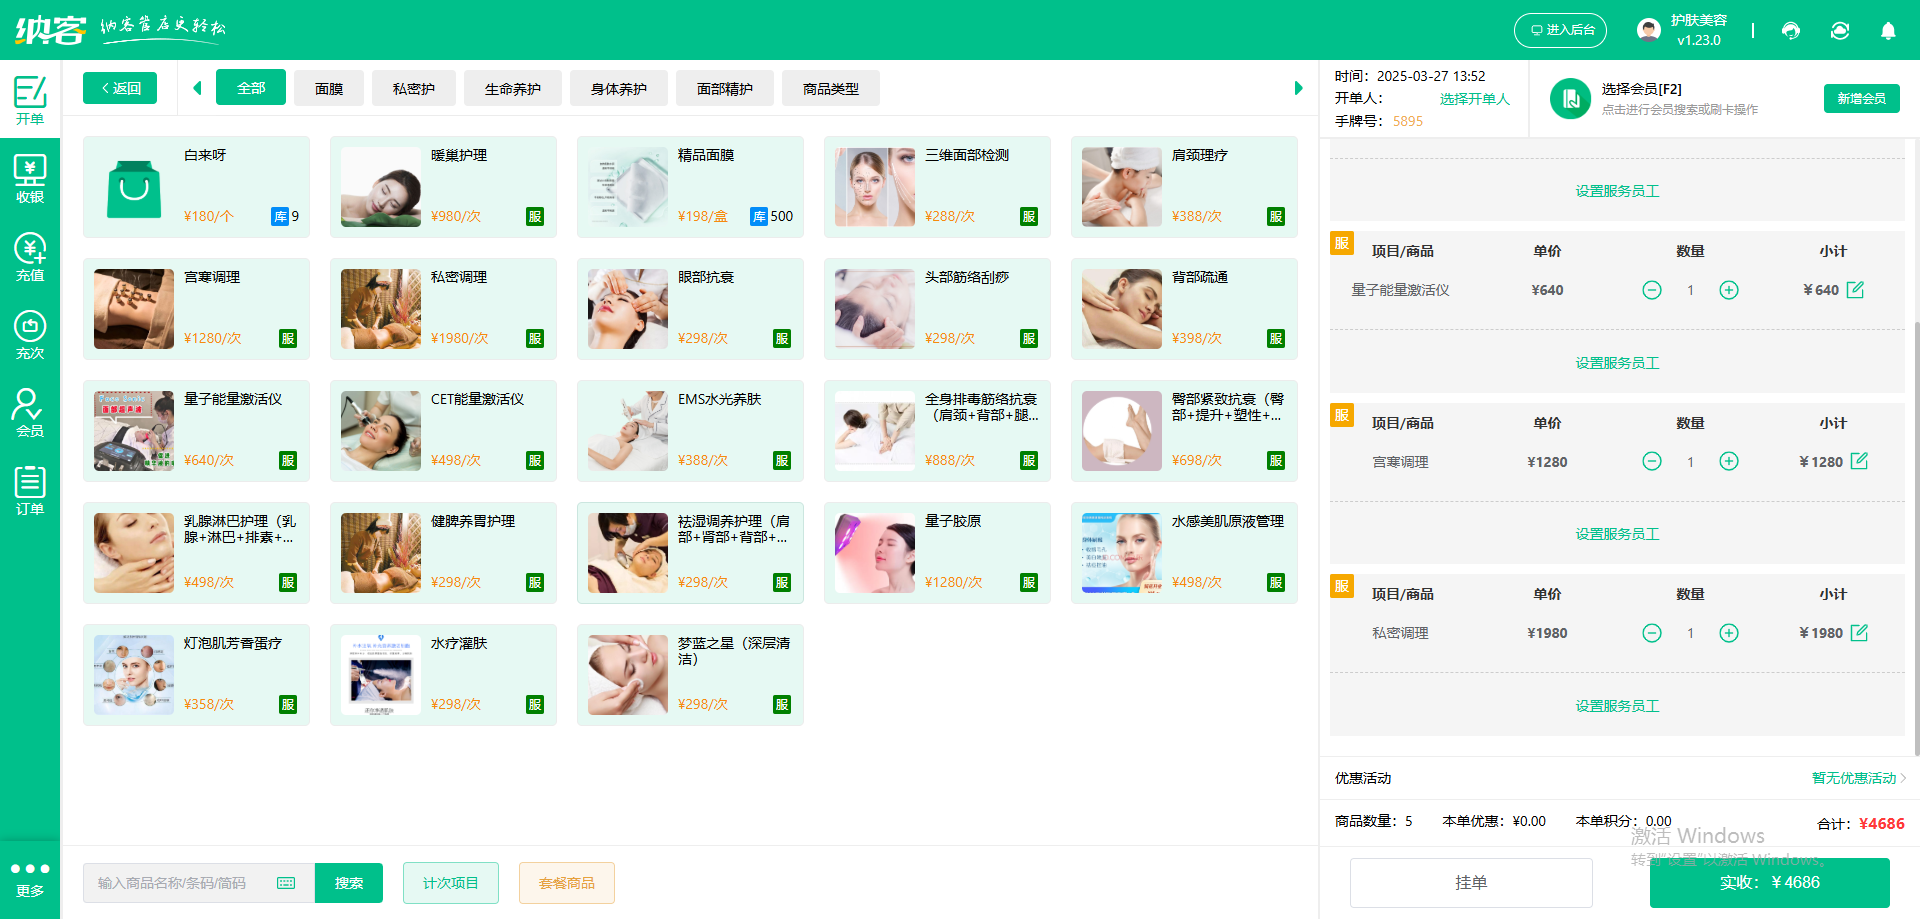Add 头部筋络刮痧 service card
Viewport: 1920px width, 919px height.
pos(937,309)
